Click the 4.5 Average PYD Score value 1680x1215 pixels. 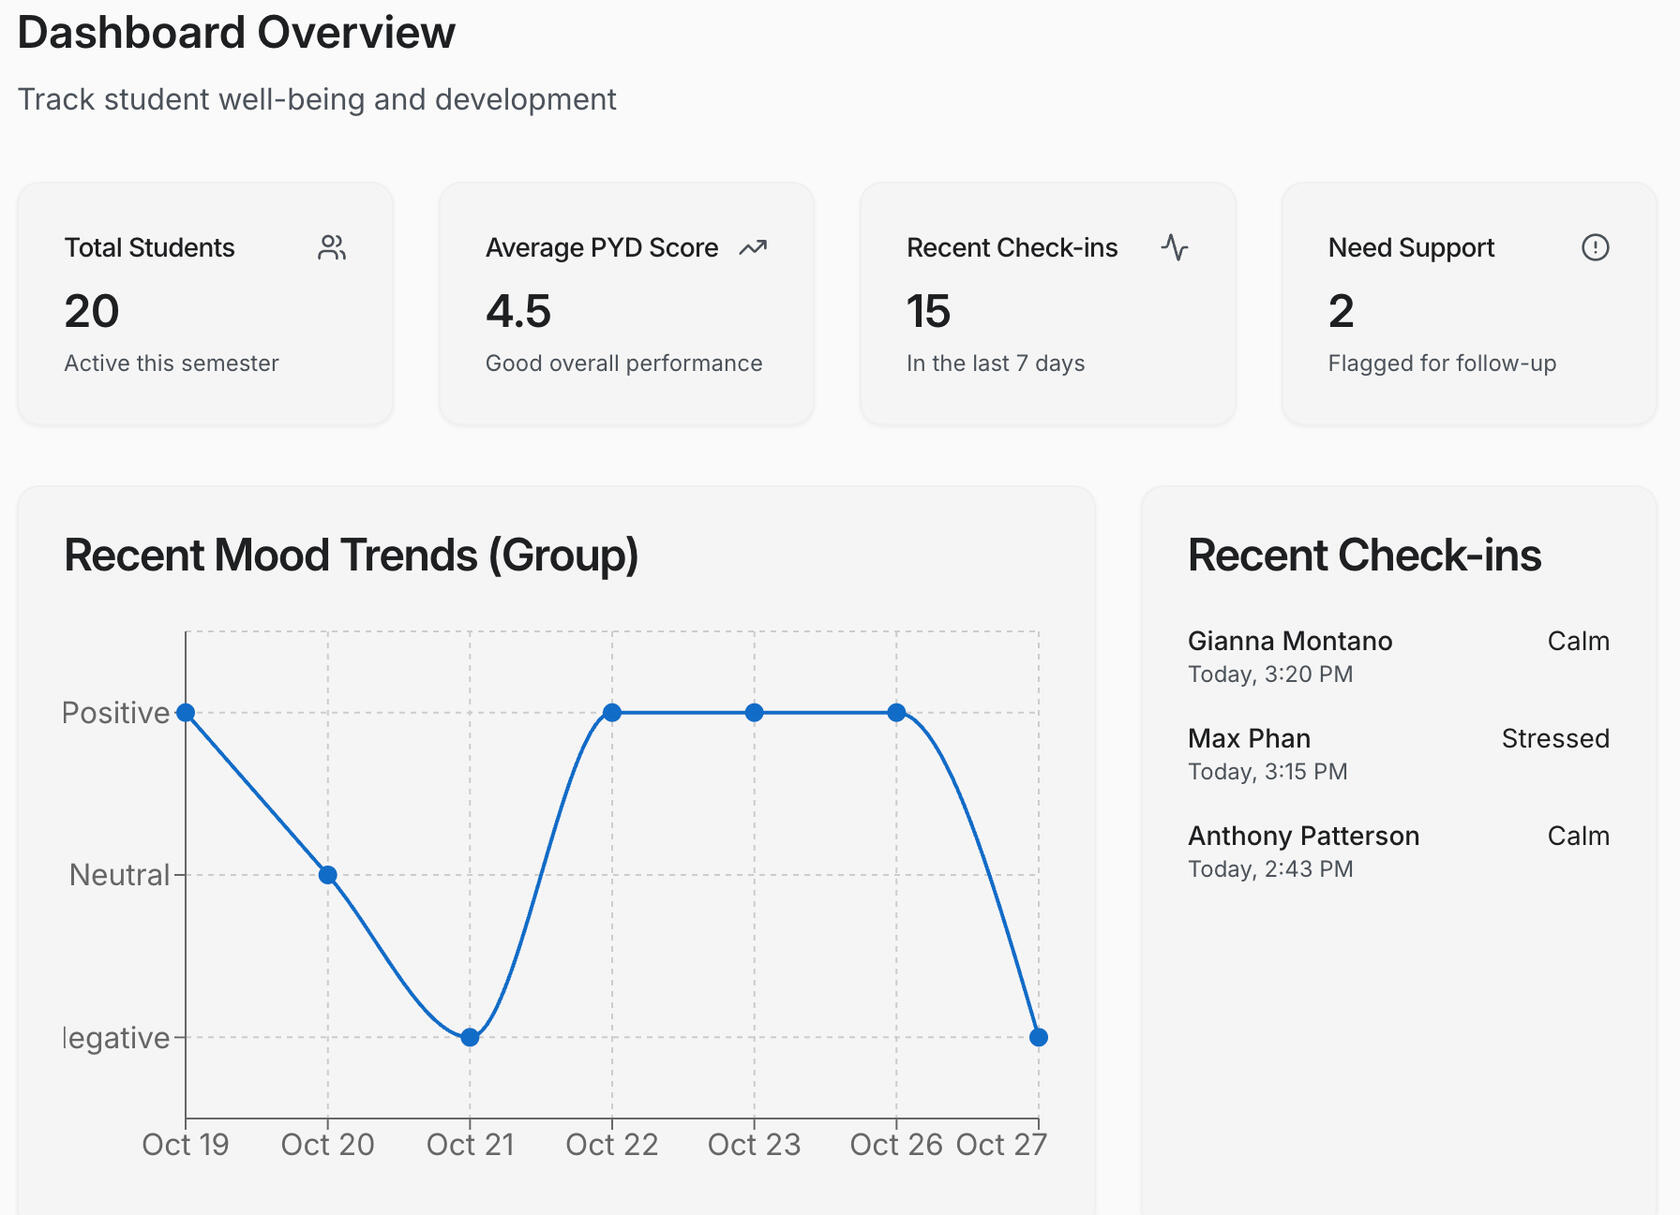click(x=518, y=312)
